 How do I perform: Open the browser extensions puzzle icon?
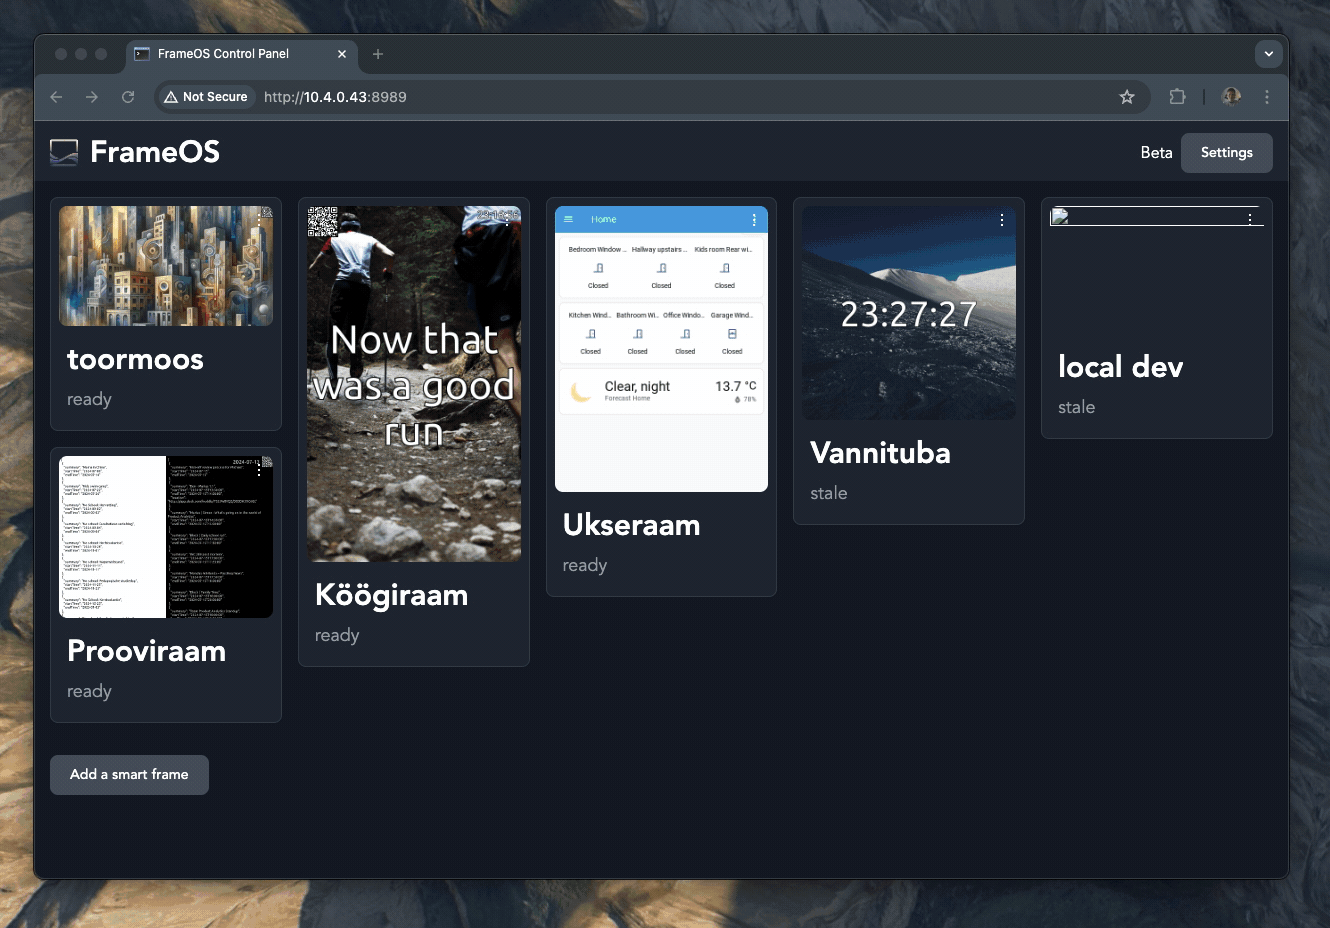1177,96
